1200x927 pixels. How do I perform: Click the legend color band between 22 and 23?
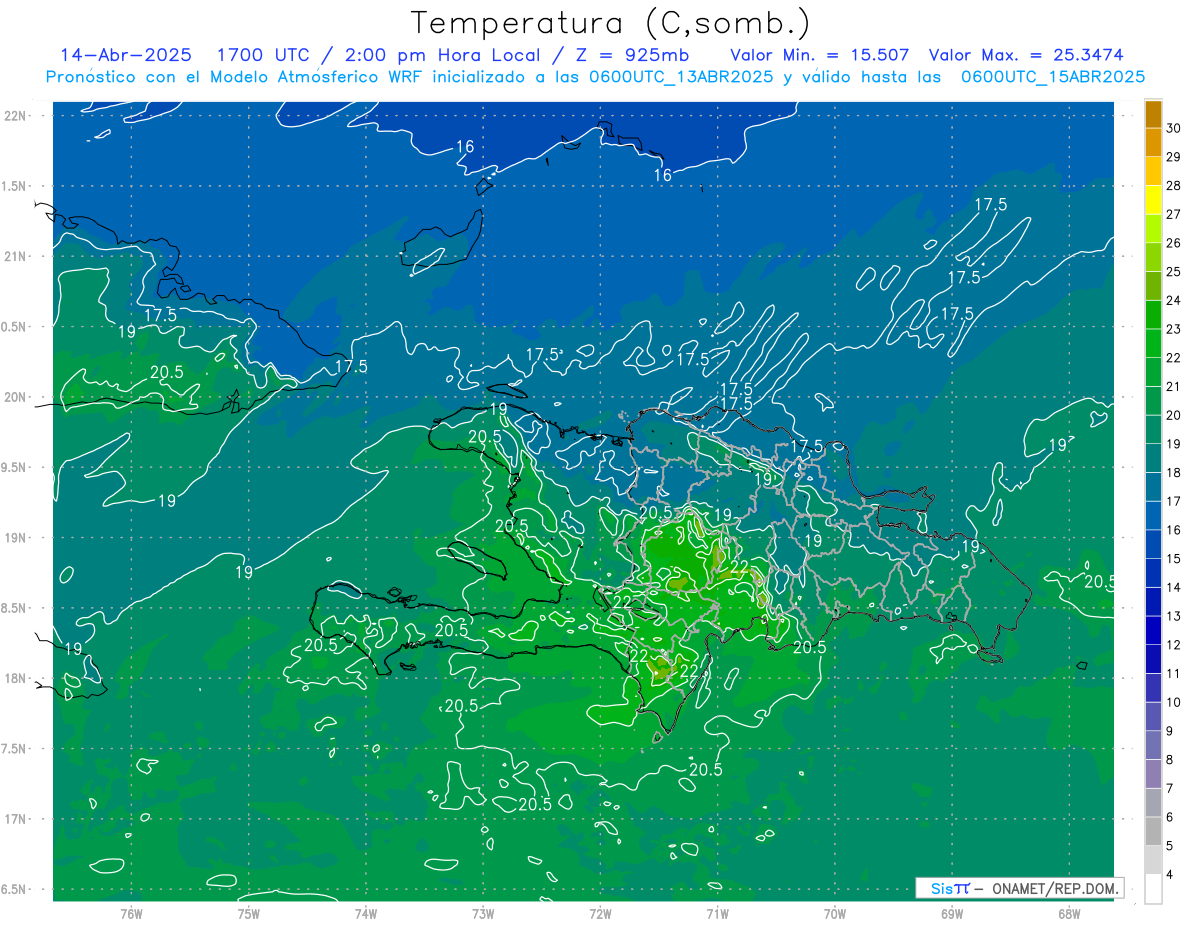(x=1153, y=343)
